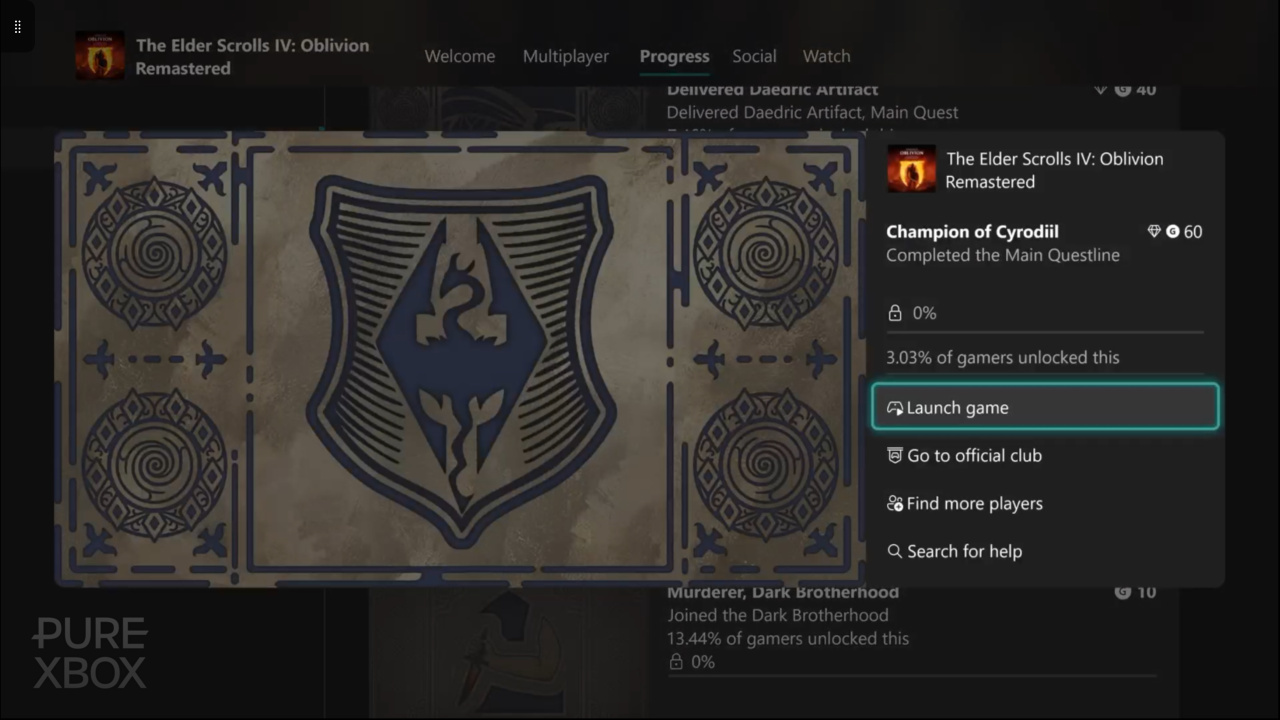Viewport: 1280px width, 720px height.
Task: Click the achievement progress bar at 0%
Action: click(1045, 331)
